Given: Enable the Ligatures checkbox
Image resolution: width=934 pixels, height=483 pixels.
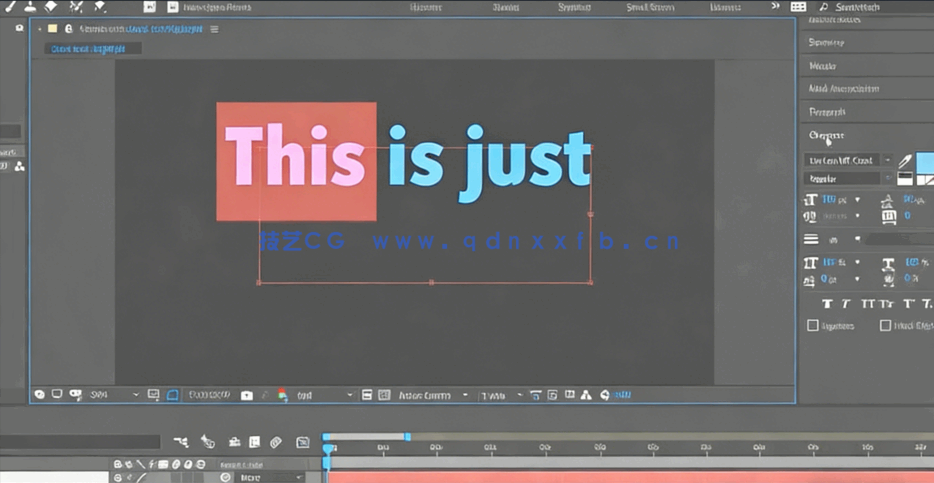Looking at the screenshot, I should click(x=813, y=325).
